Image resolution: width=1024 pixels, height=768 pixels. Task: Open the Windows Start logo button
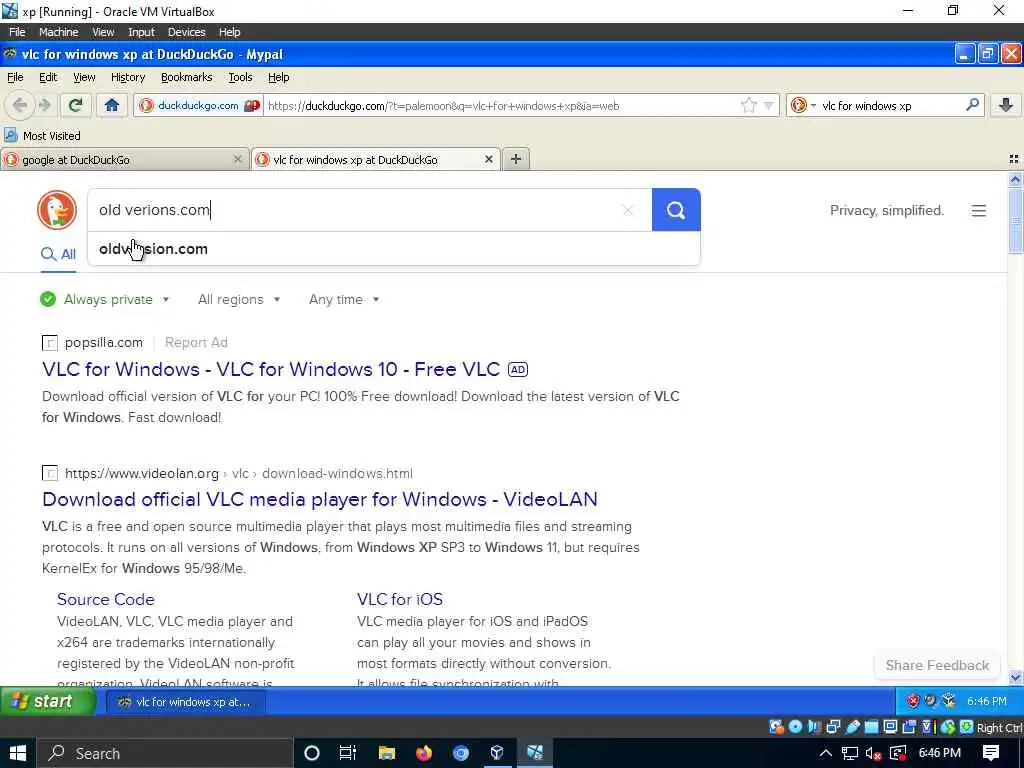tap(18, 753)
